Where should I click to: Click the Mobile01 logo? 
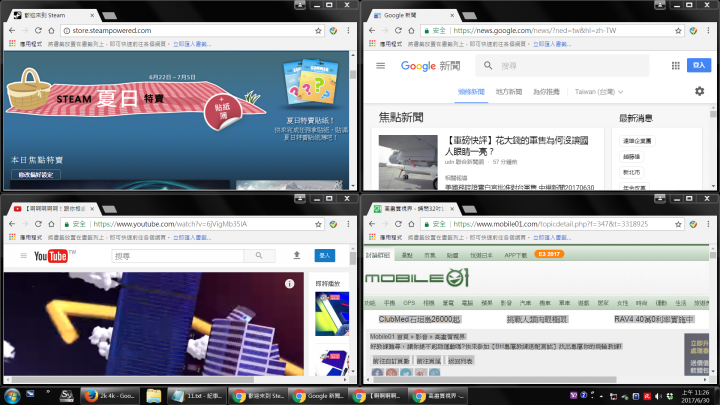417,277
